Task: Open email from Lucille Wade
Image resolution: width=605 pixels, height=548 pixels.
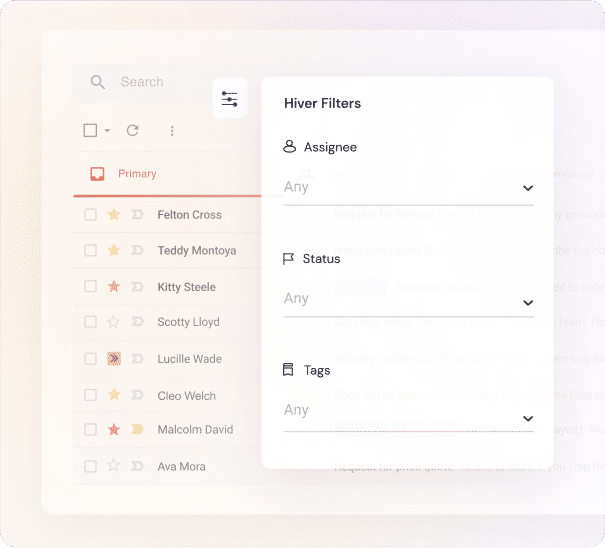Action: [x=189, y=359]
